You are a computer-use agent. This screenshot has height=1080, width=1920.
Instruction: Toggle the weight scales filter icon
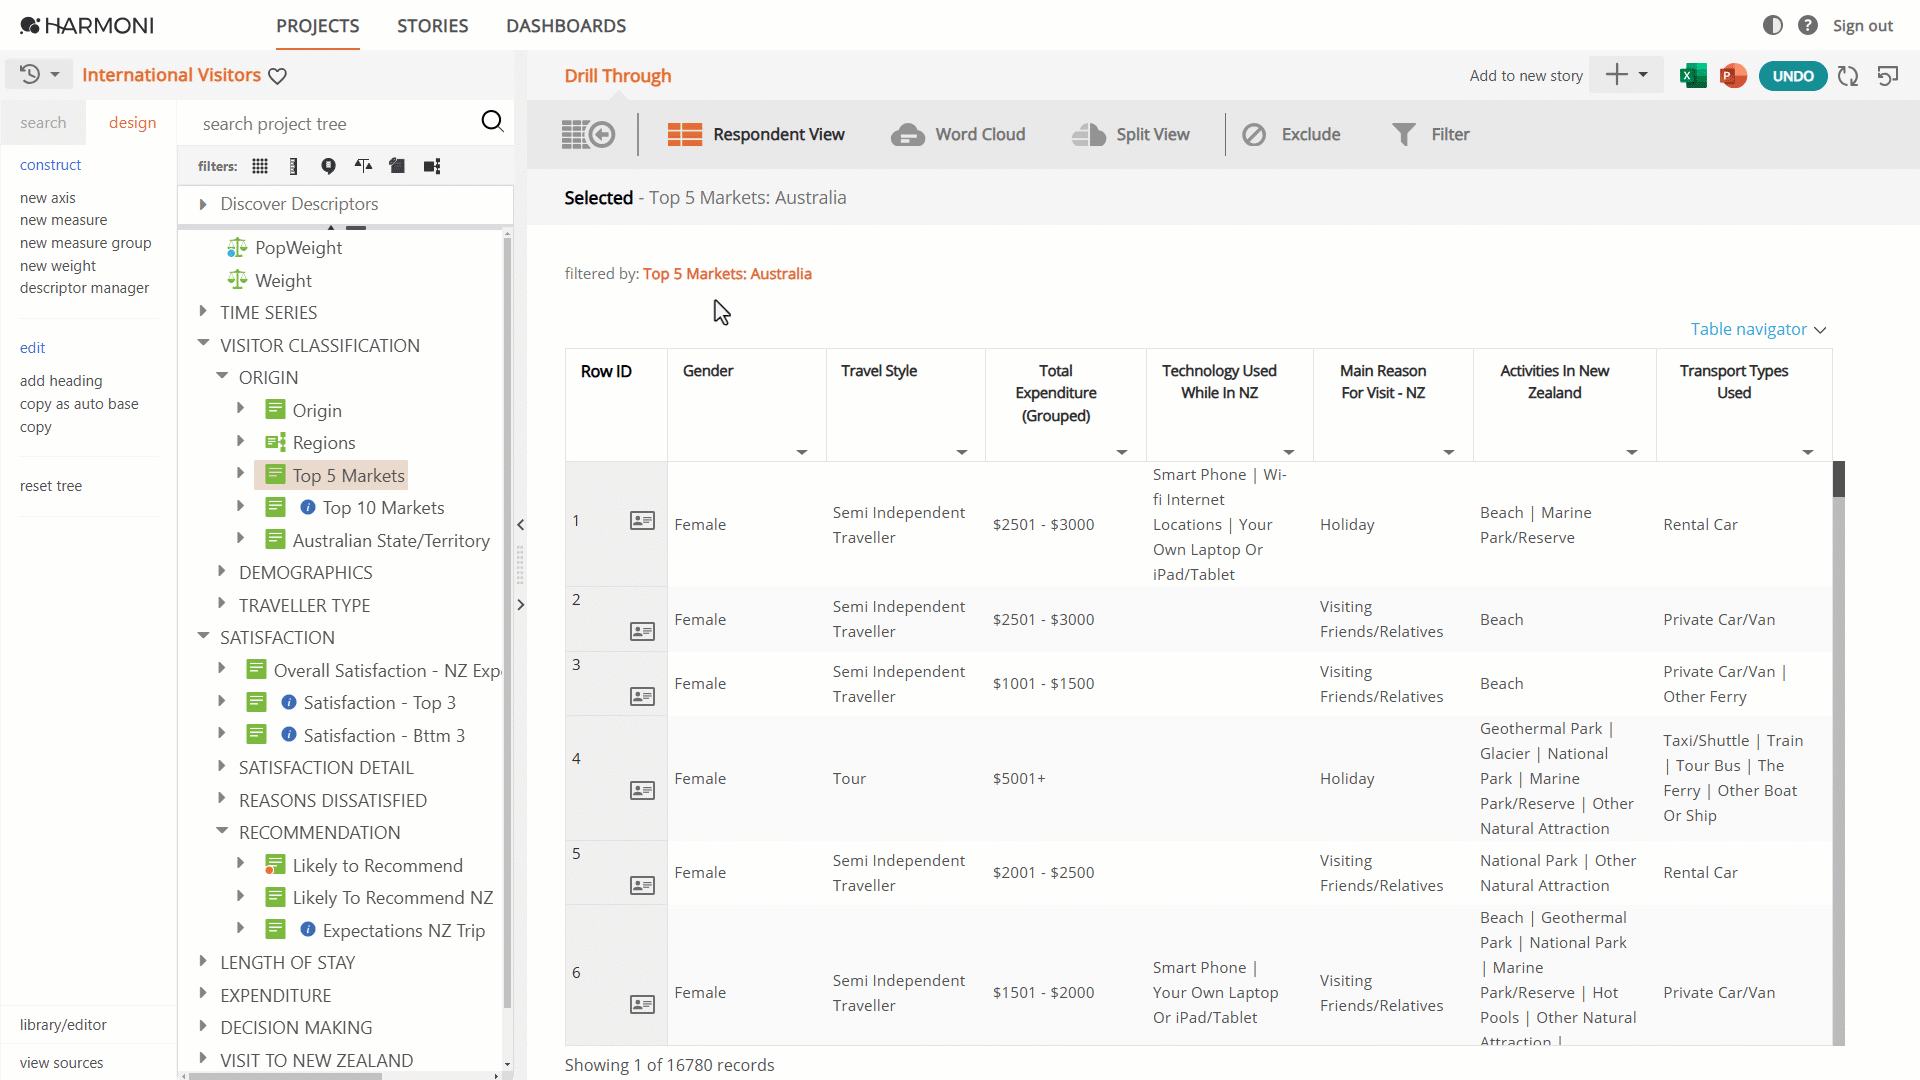[x=363, y=166]
